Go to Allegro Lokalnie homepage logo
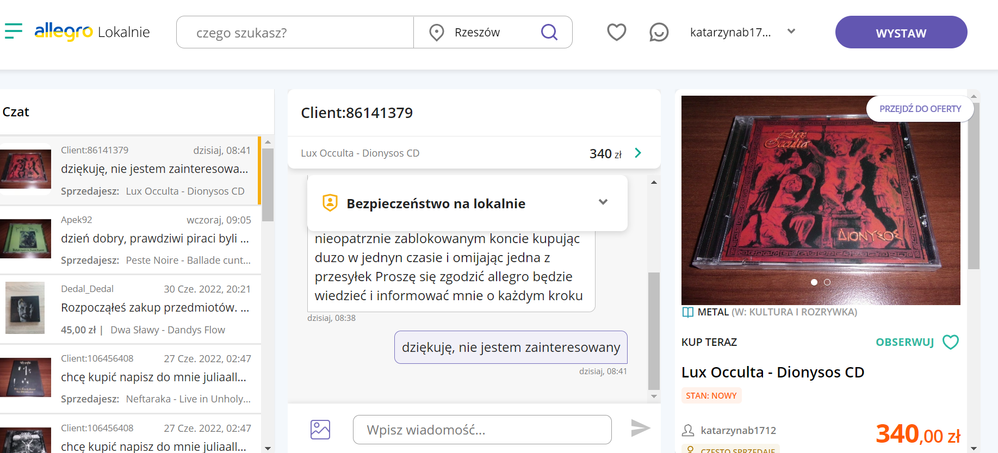 (x=92, y=32)
